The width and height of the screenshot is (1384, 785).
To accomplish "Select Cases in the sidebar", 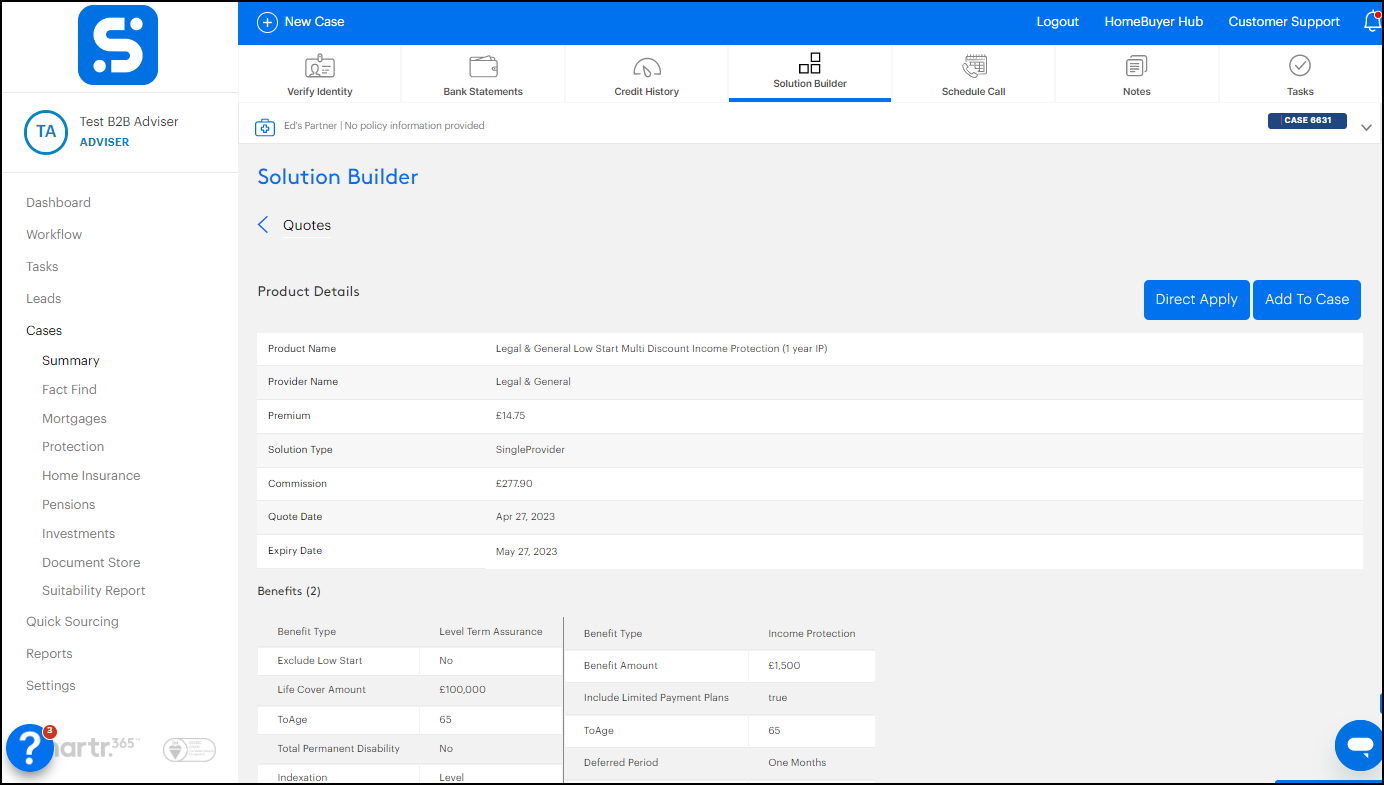I will pos(44,330).
